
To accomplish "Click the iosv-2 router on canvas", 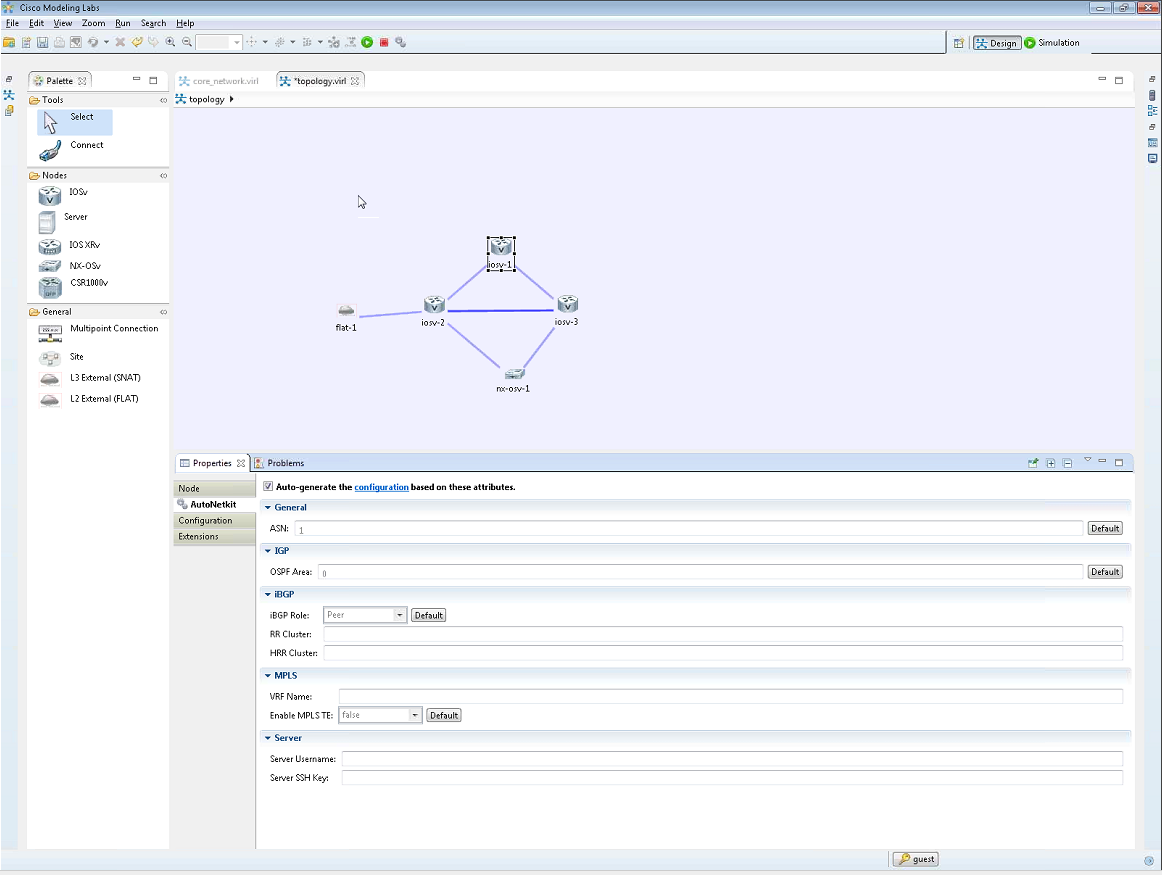I will pos(434,305).
